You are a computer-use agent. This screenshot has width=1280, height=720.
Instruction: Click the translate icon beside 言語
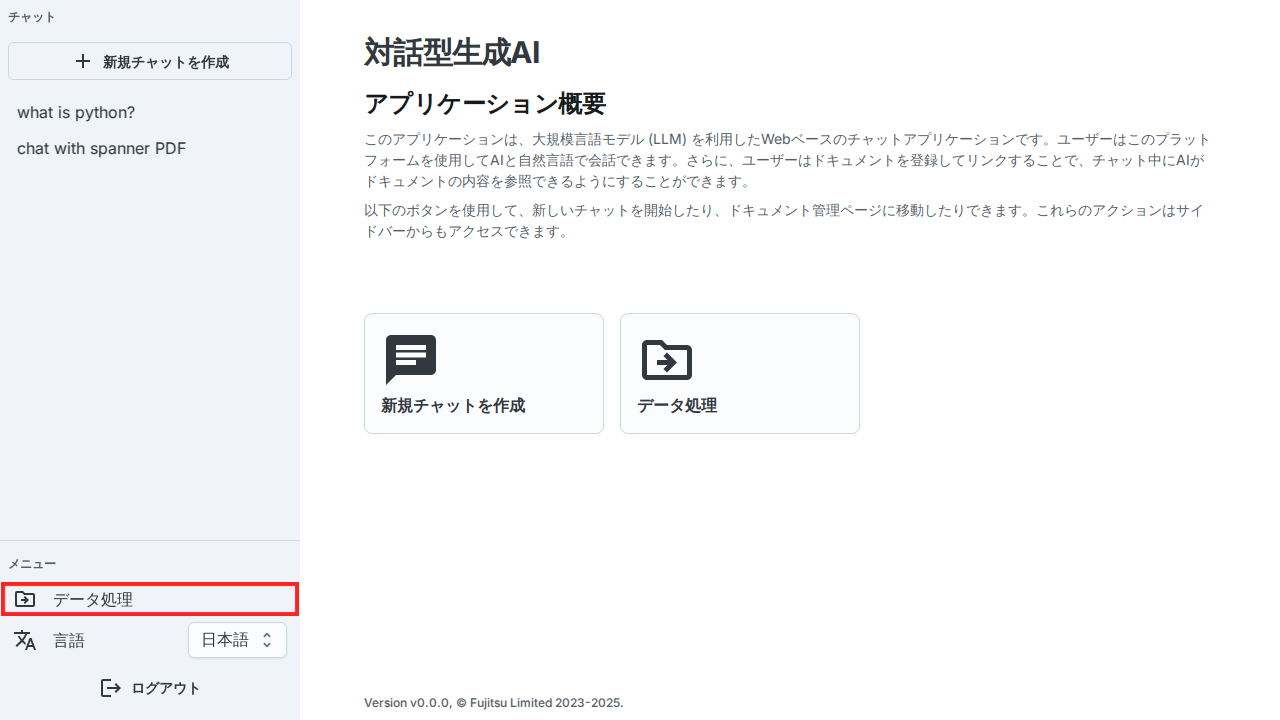[25, 640]
